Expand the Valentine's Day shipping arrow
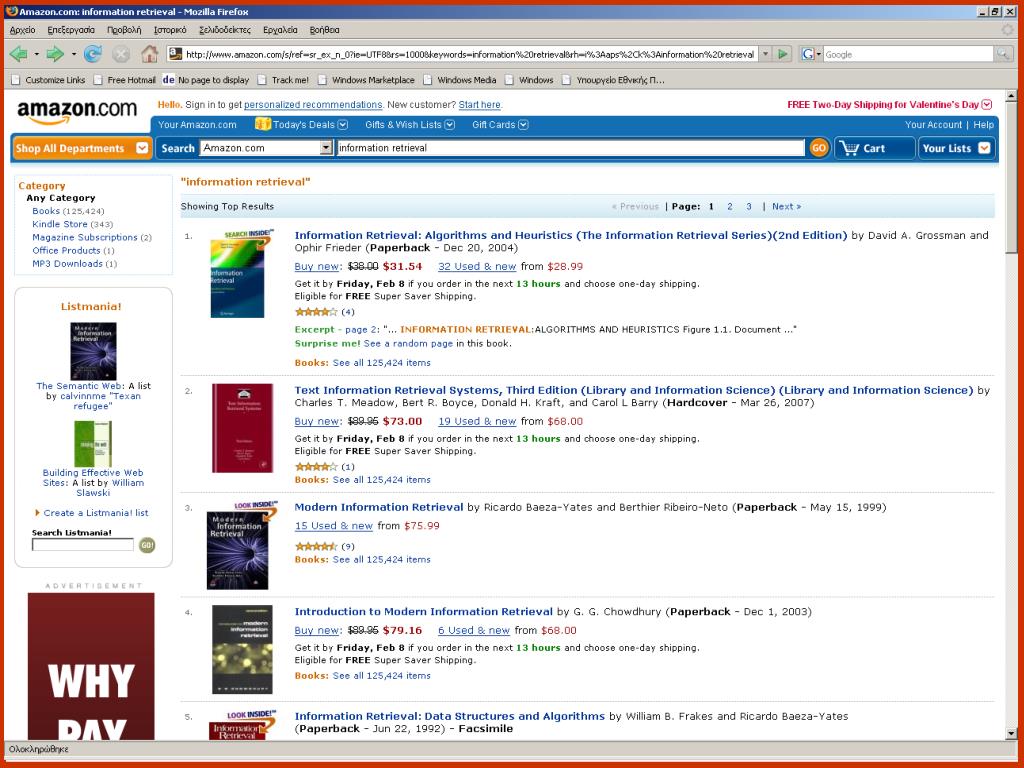 [987, 104]
